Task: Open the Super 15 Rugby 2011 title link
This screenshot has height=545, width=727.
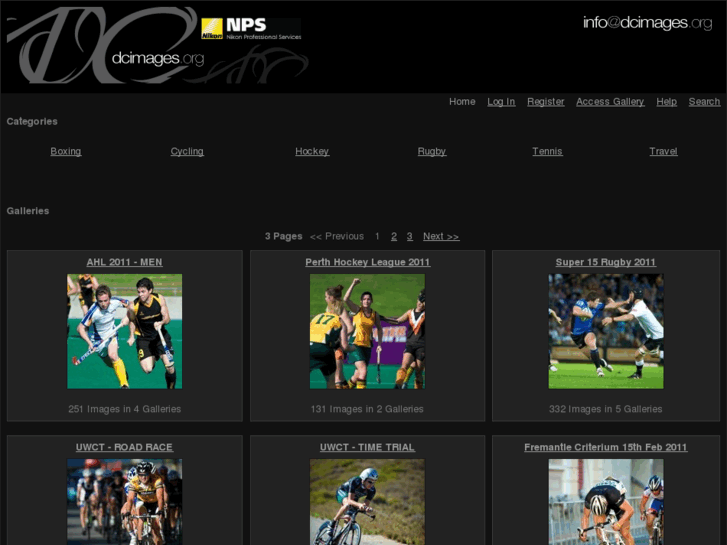Action: 606,262
